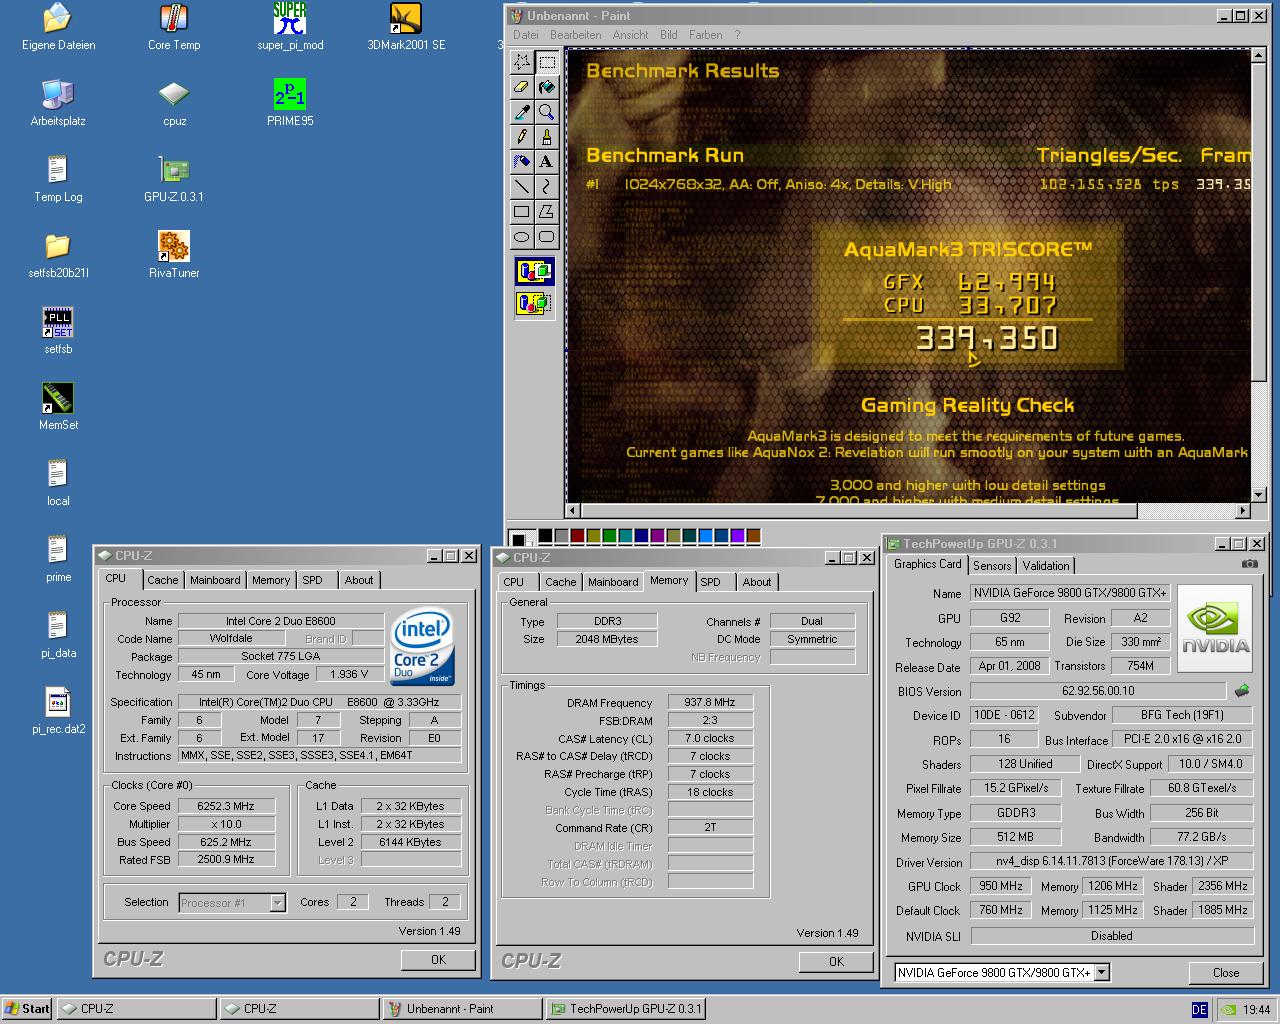Click the DE language indicator in the tray
The image size is (1280, 1024).
pos(1200,1010)
